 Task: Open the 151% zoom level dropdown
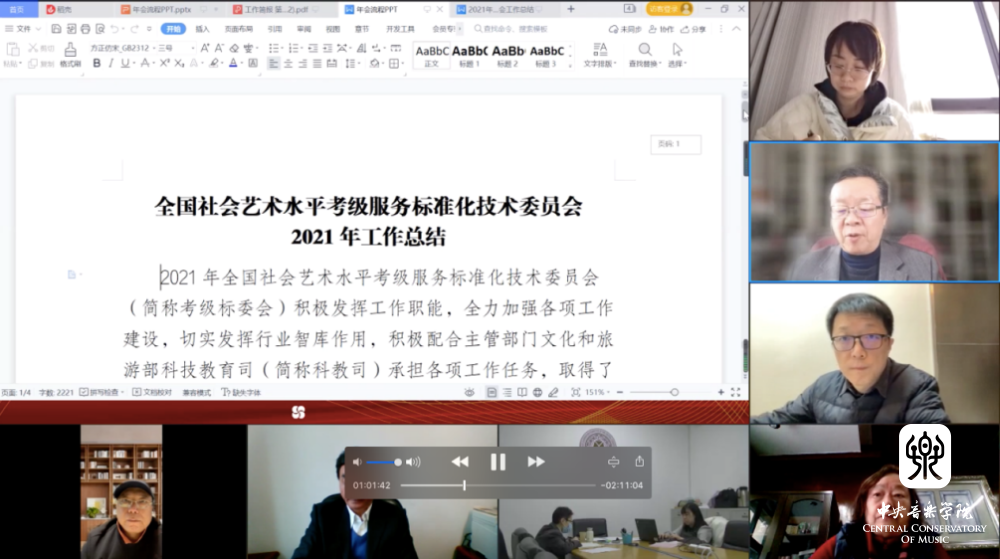(x=597, y=392)
